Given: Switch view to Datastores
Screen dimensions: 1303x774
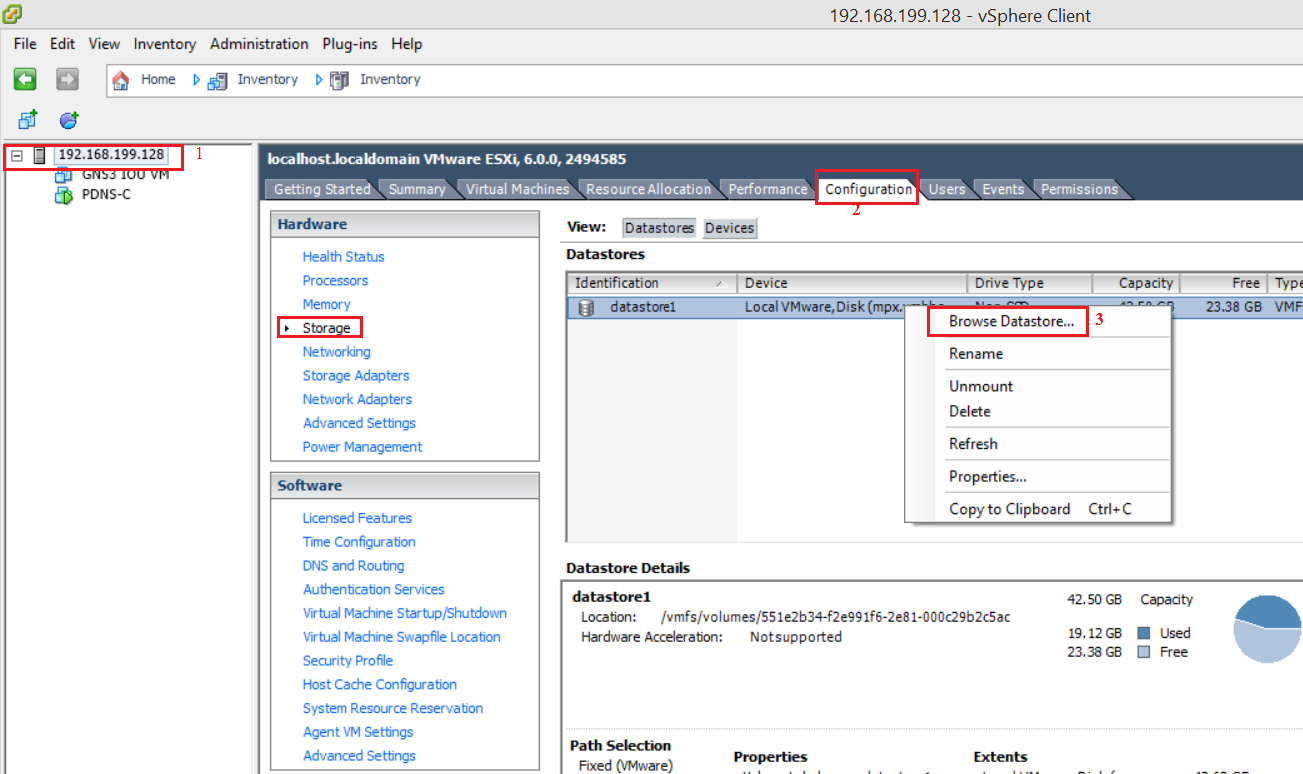Looking at the screenshot, I should coord(658,228).
